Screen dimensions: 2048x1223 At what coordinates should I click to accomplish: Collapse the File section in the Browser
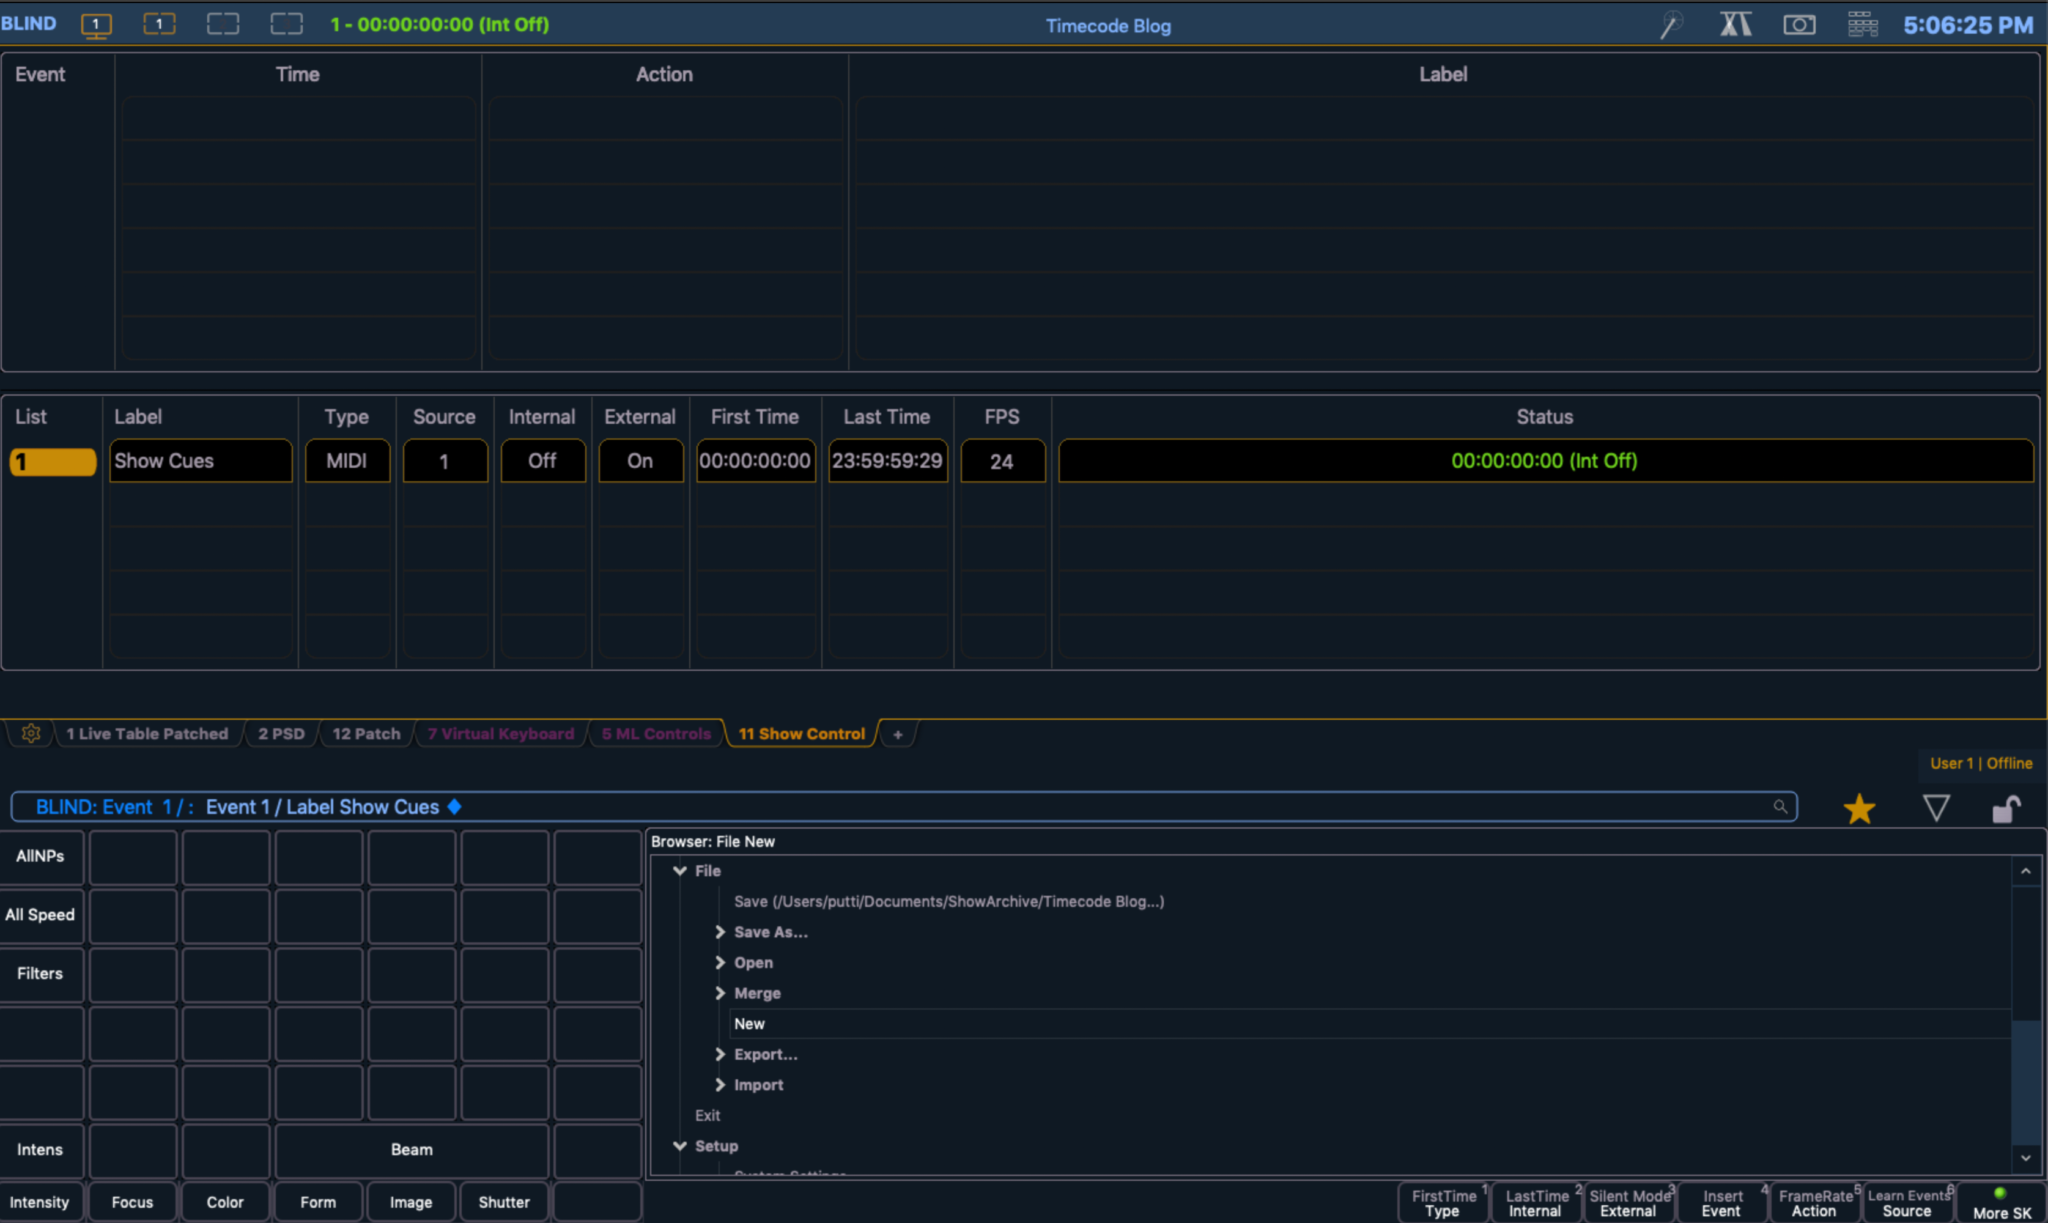click(x=681, y=870)
